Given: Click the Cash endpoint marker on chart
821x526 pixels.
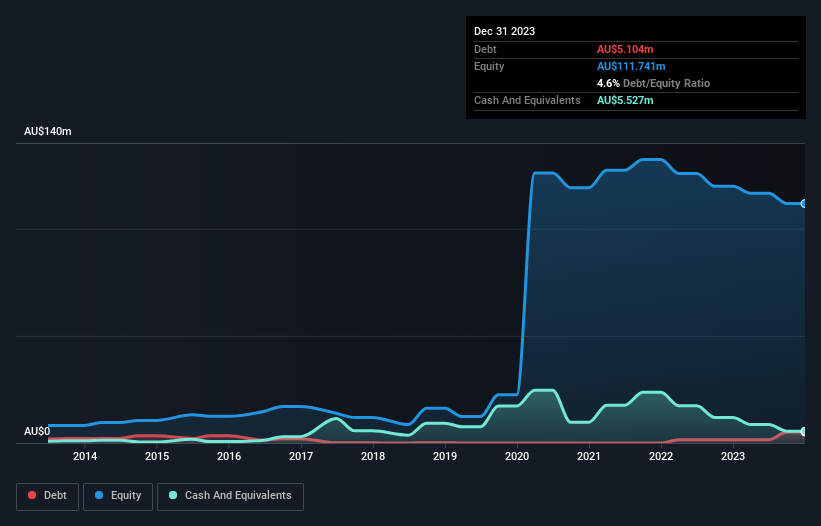Looking at the screenshot, I should 804,432.
